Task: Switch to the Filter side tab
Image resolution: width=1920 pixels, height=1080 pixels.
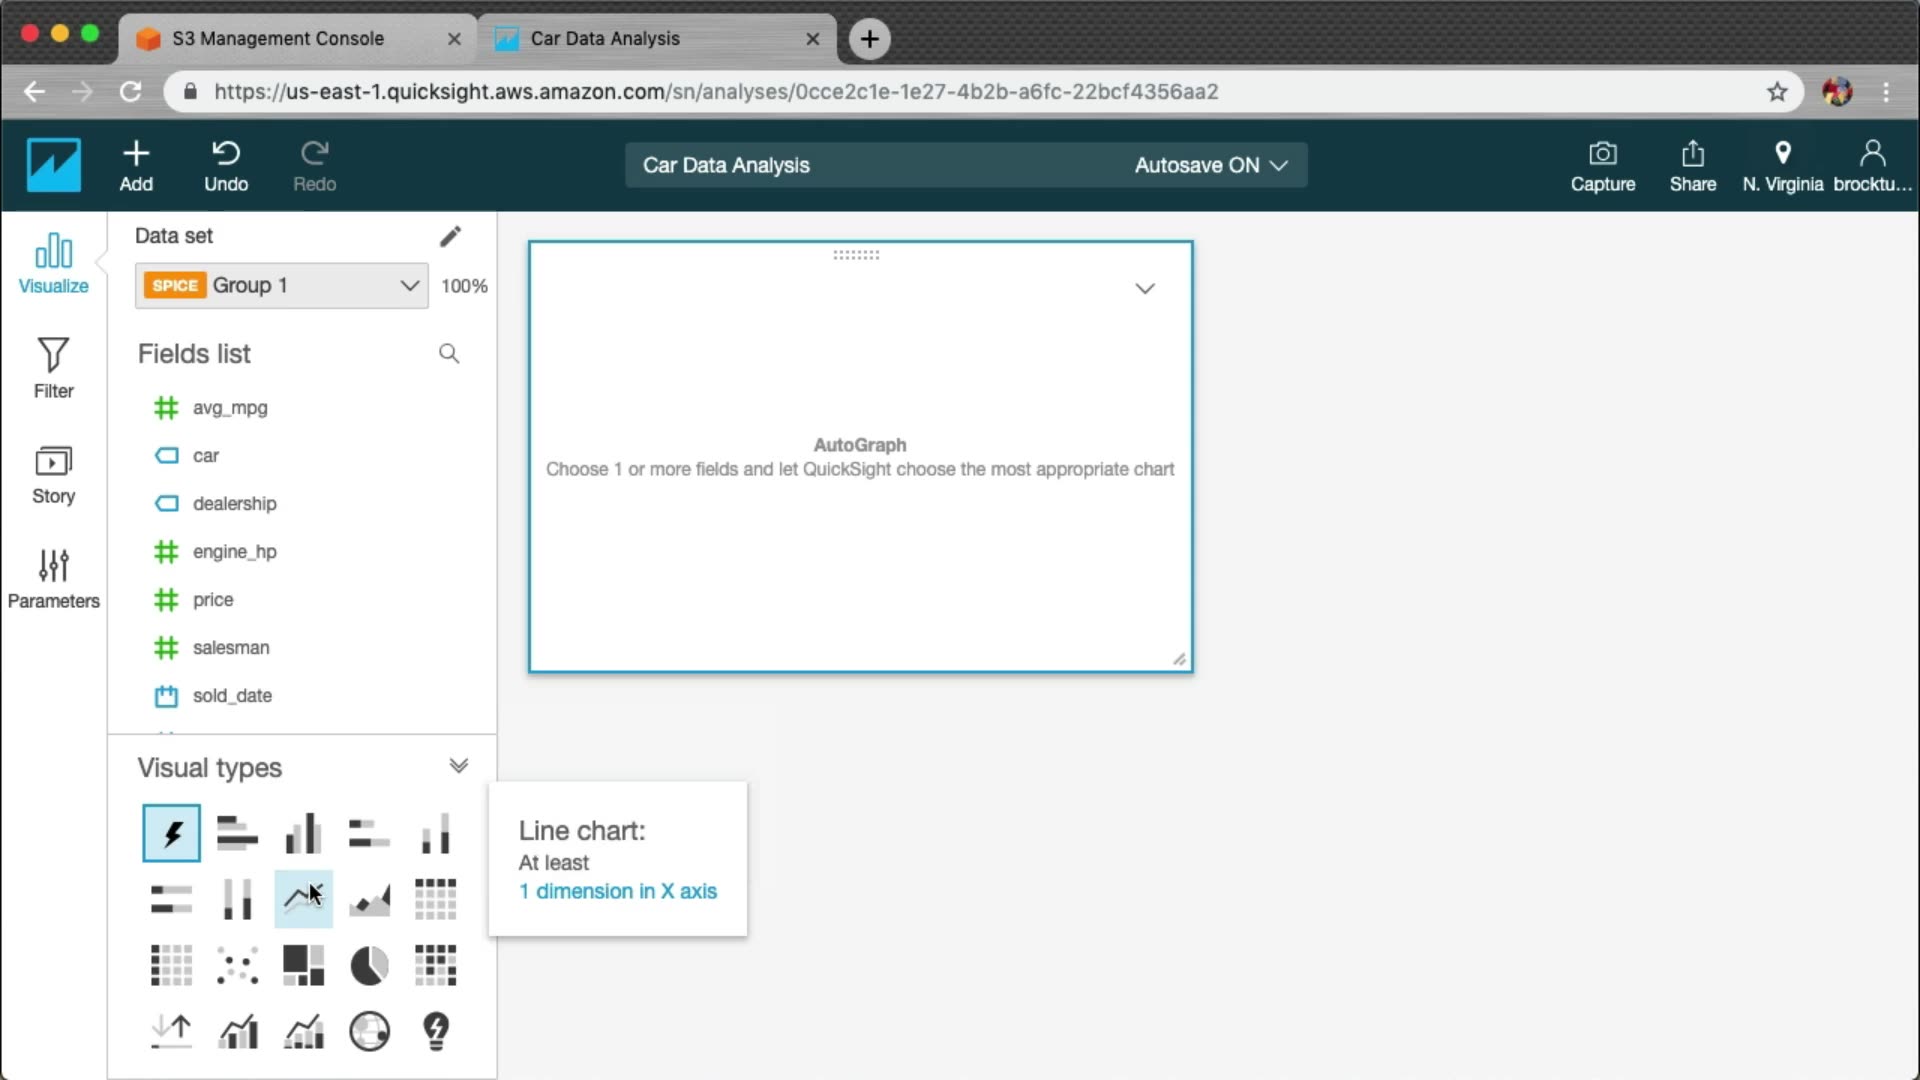Action: tap(53, 368)
